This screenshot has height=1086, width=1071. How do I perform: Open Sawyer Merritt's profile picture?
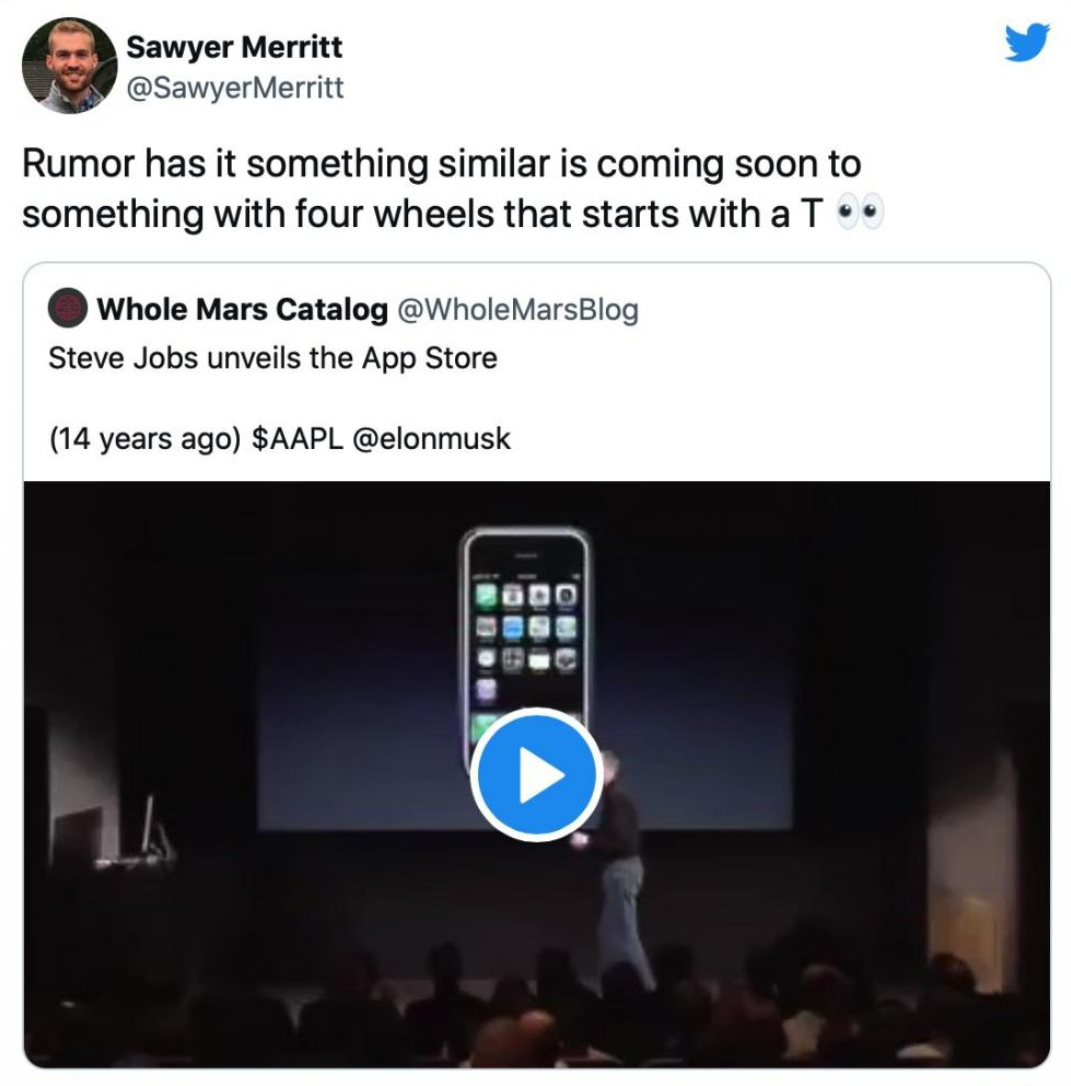coord(69,66)
